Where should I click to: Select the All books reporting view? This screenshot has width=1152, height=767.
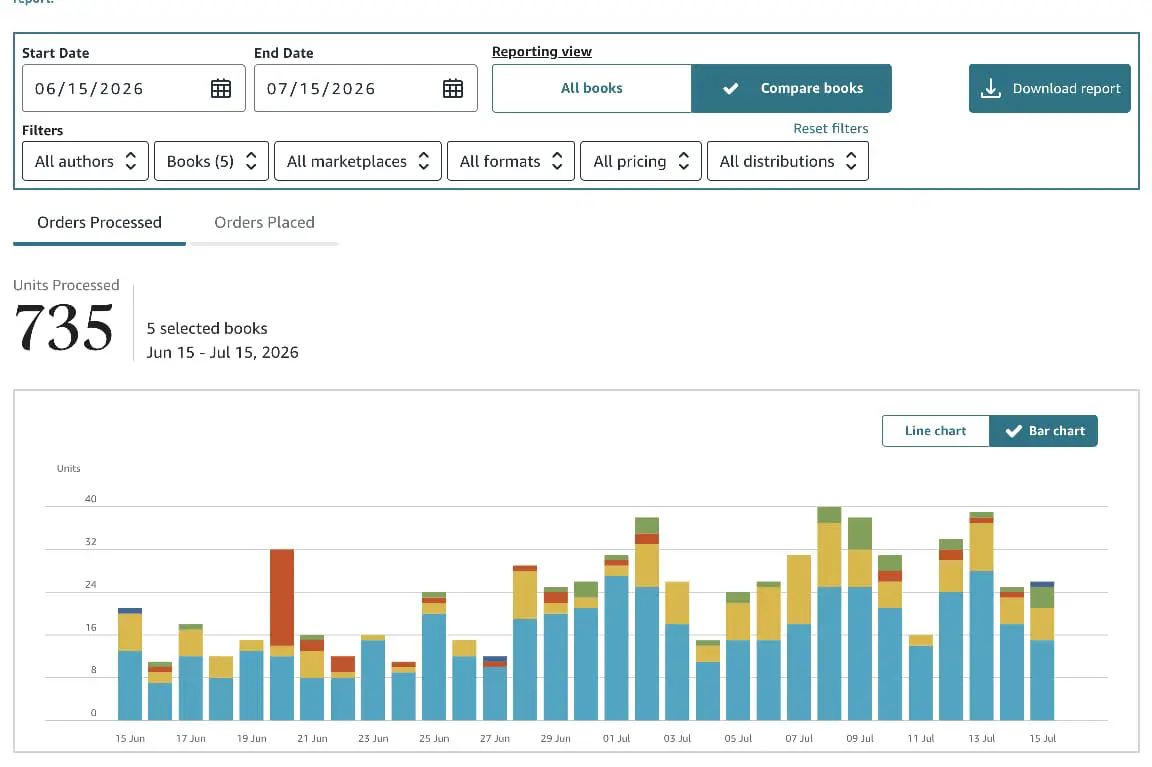(x=591, y=88)
